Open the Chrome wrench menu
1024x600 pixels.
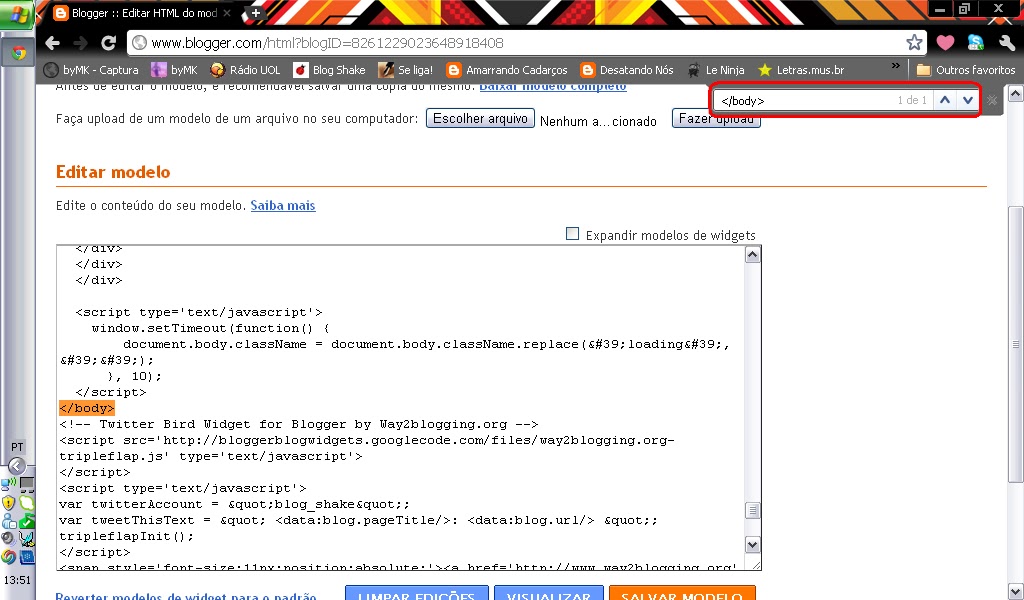1006,43
